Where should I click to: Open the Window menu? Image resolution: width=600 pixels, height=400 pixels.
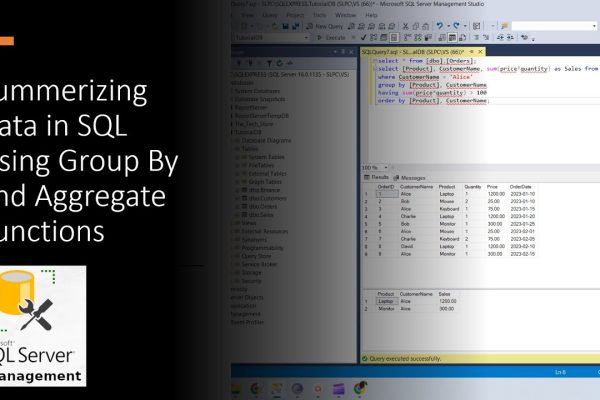coord(343,16)
